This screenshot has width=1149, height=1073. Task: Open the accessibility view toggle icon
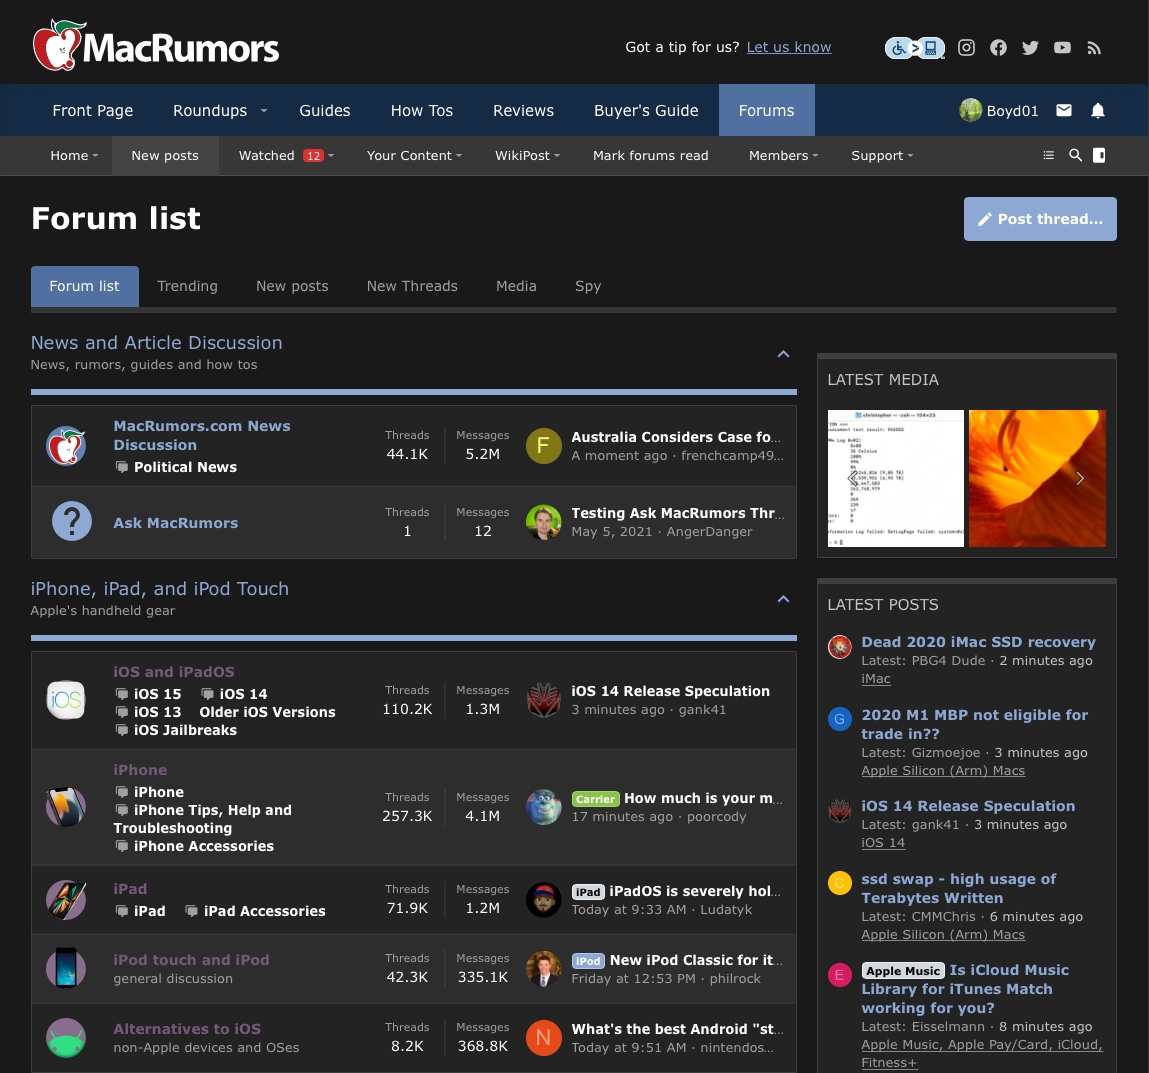(x=915, y=48)
